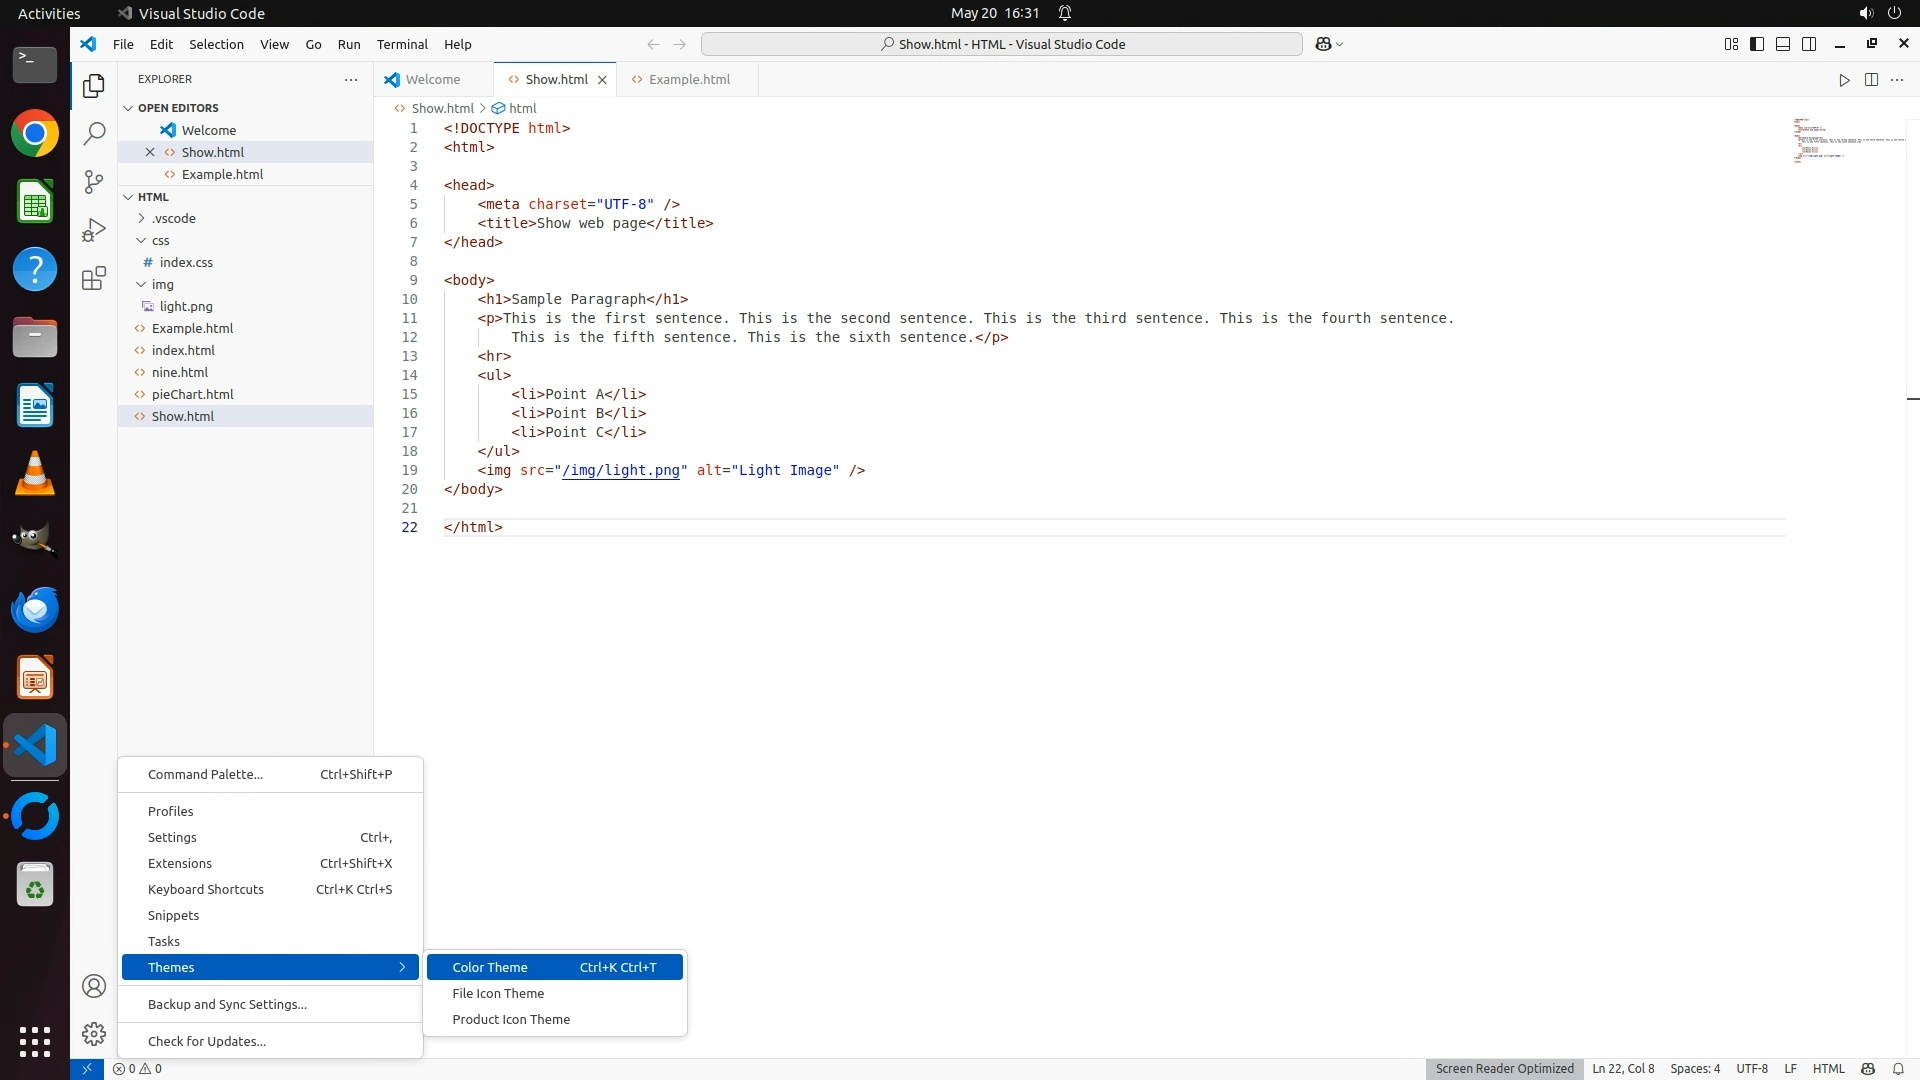1920x1080 pixels.
Task: Toggle the Panel layout button
Action: (x=1783, y=44)
